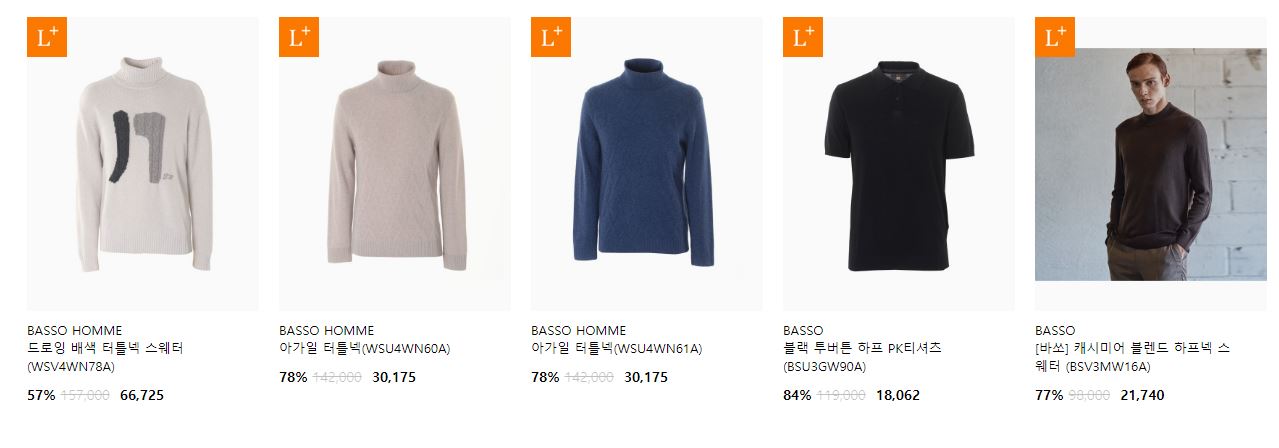Viewport: 1279px width, 448px height.
Task: Click the 18,062 sale price
Action: tap(898, 395)
